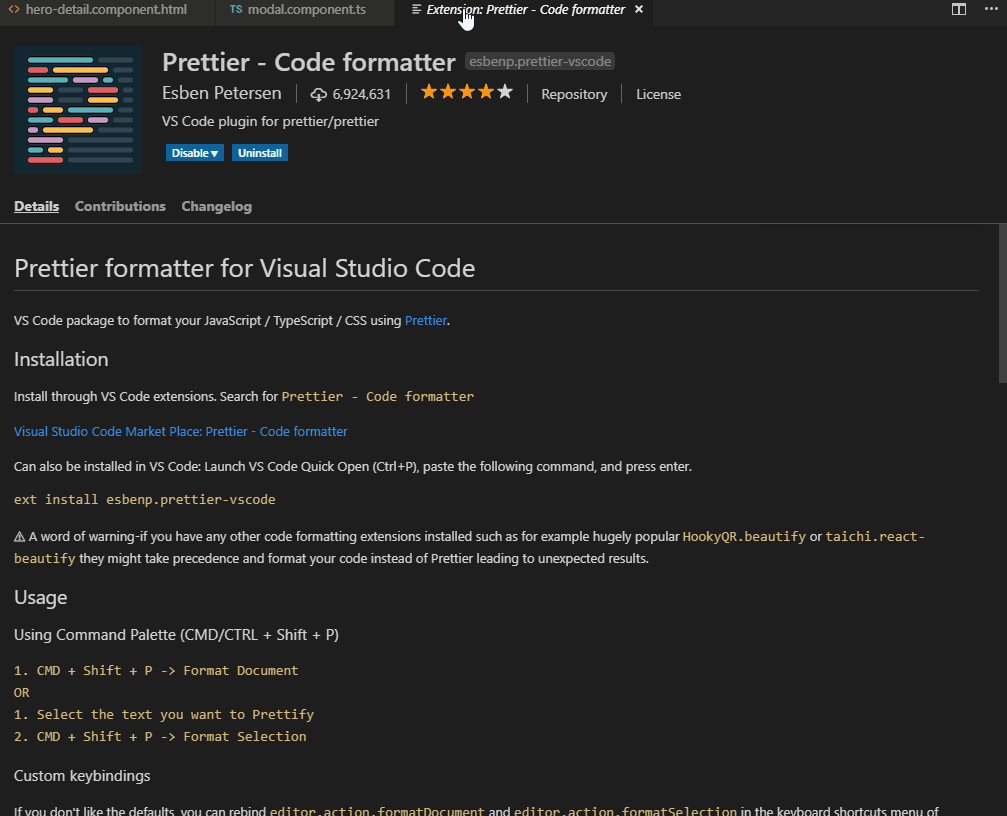This screenshot has width=1007, height=816.
Task: Open the editor more actions ellipsis
Action: coord(991,8)
